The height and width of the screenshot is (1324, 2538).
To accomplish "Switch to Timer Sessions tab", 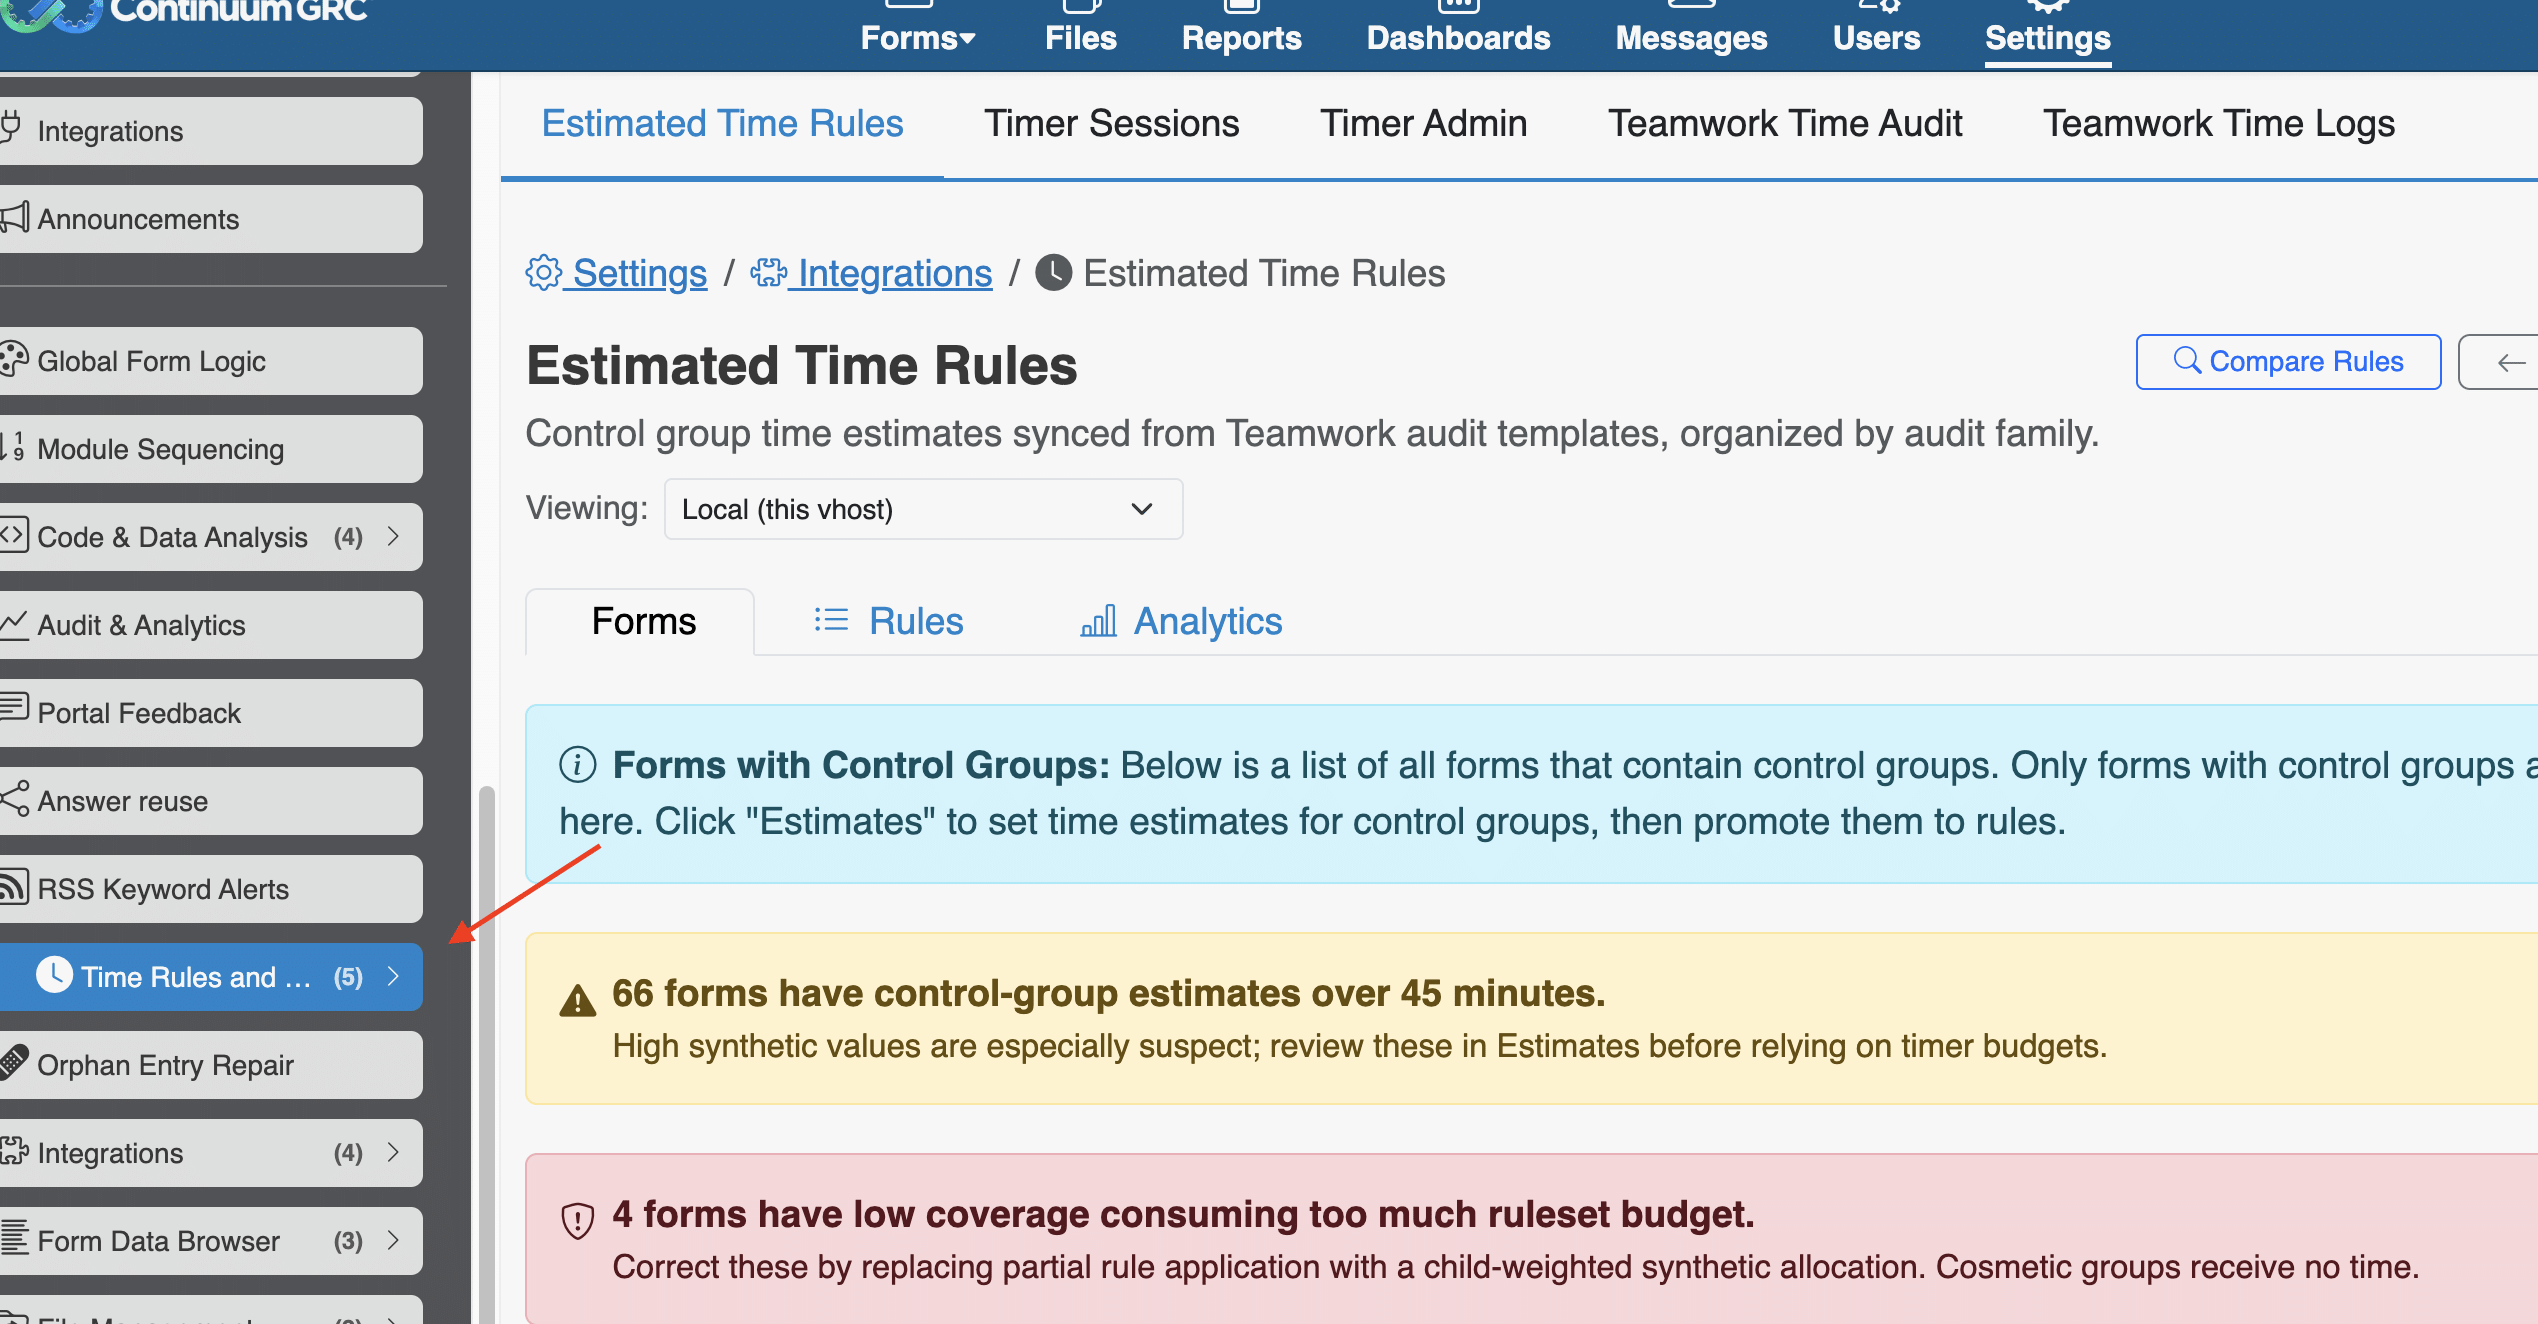I will [x=1111, y=124].
